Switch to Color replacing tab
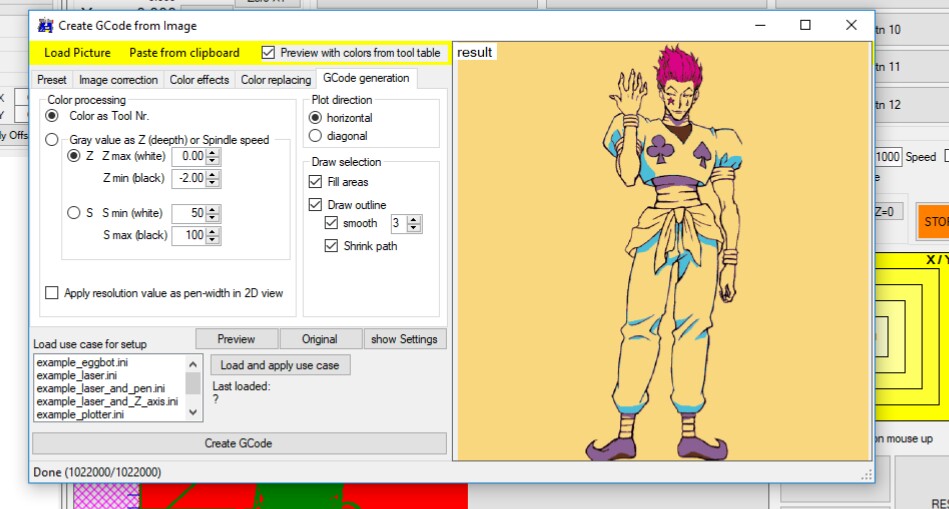949x509 pixels. click(x=275, y=80)
